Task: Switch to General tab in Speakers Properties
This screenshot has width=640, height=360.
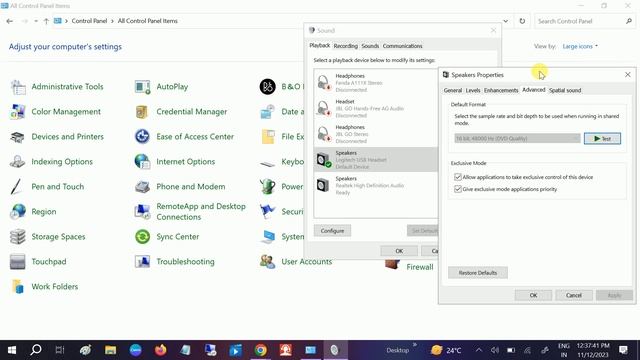Action: coord(453,90)
